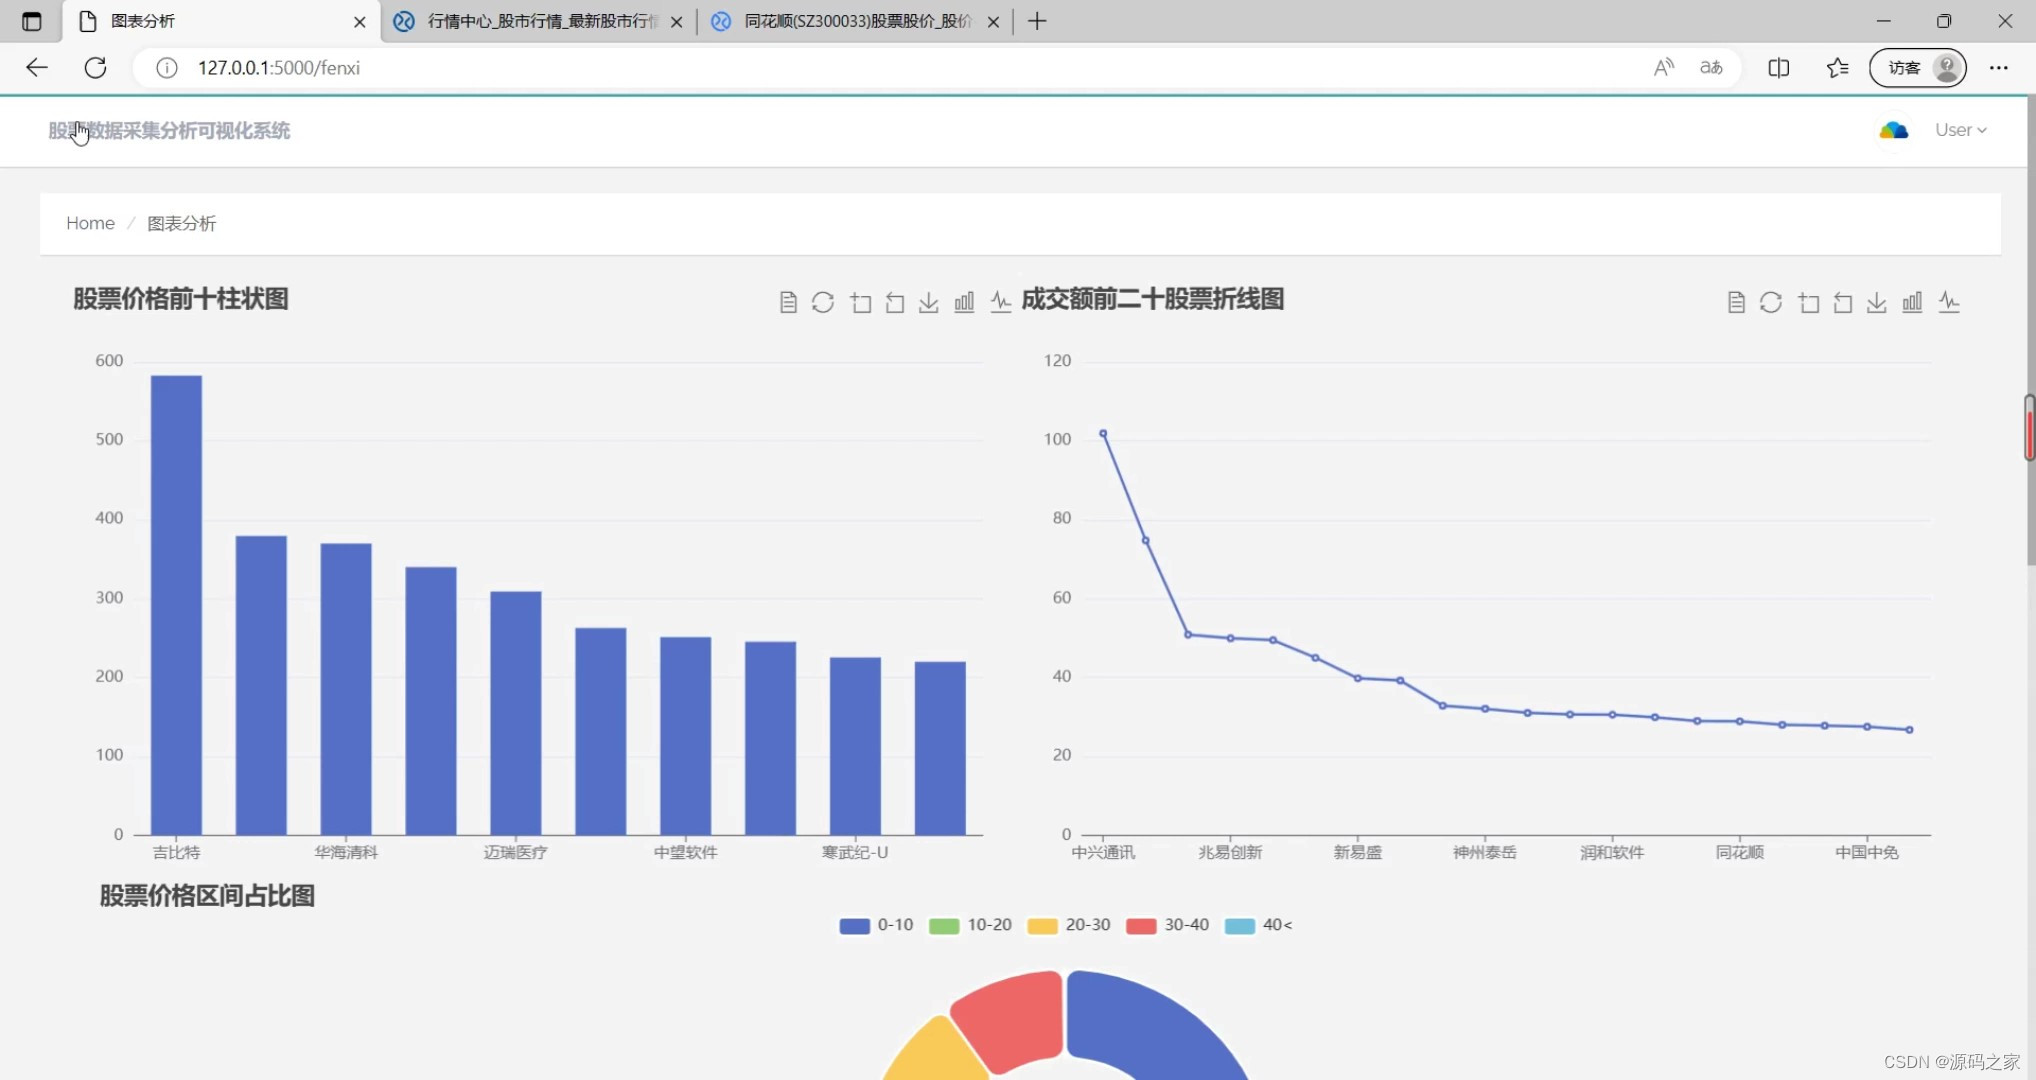
Task: Open data view for bar chart
Action: pyautogui.click(x=788, y=302)
